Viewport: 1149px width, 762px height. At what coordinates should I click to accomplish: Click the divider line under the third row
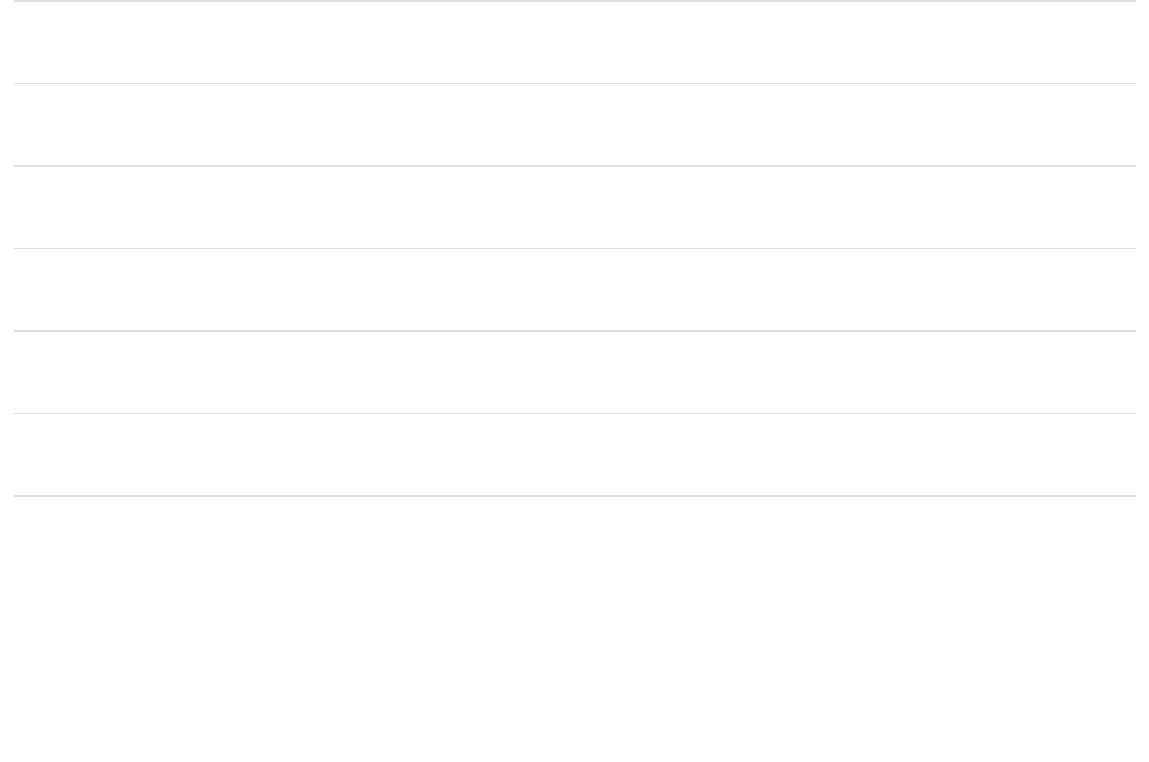[x=574, y=248]
